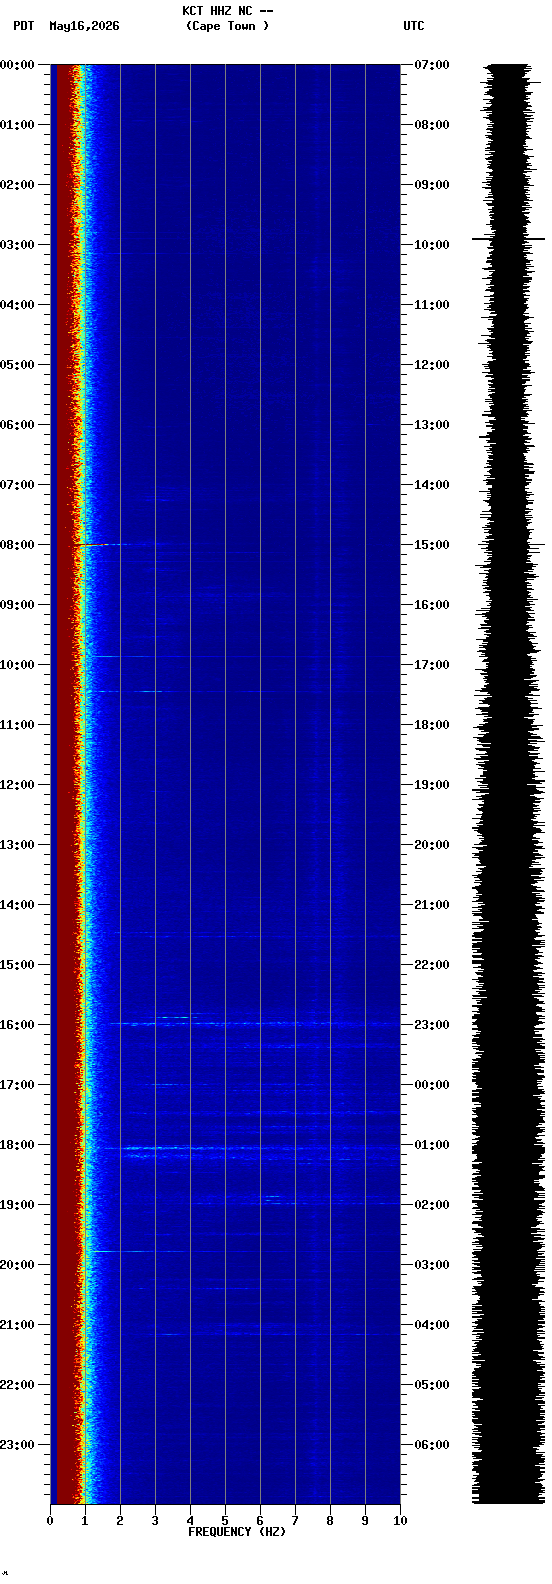Click the '(Cape Town )' subtitle
This screenshot has width=552, height=1584.
[227, 26]
